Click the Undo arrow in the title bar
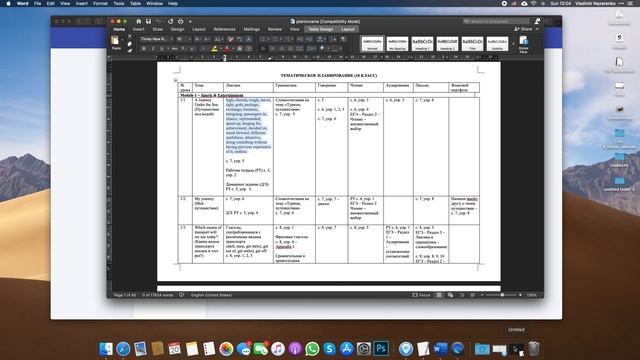 159,21
